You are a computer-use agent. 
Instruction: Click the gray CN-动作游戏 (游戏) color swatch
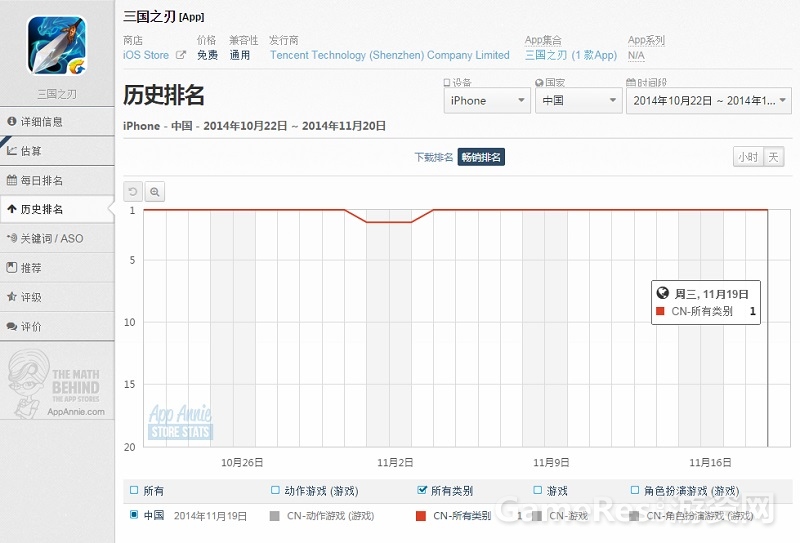[274, 516]
